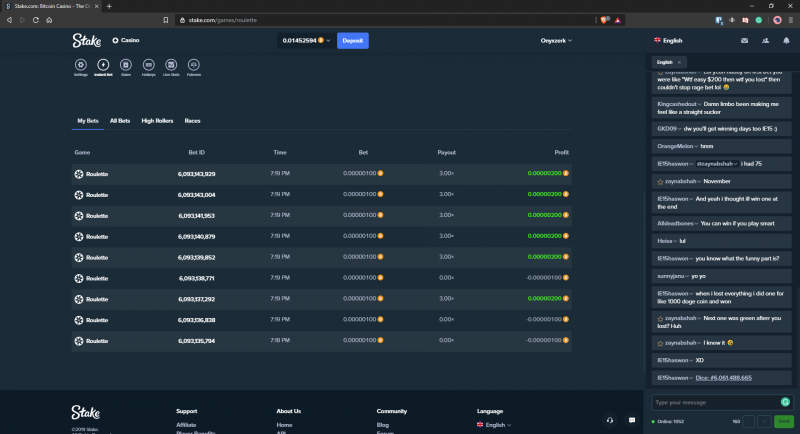Click the Grammarly icon in chat input
Image resolution: width=800 pixels, height=434 pixels.
pos(785,402)
